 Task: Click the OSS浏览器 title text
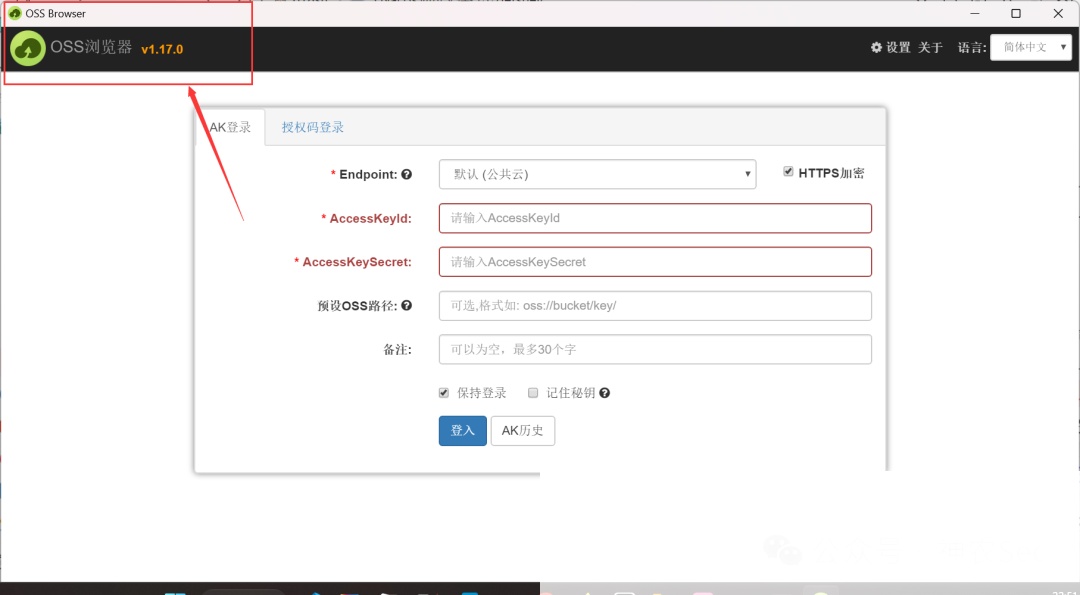(x=91, y=47)
